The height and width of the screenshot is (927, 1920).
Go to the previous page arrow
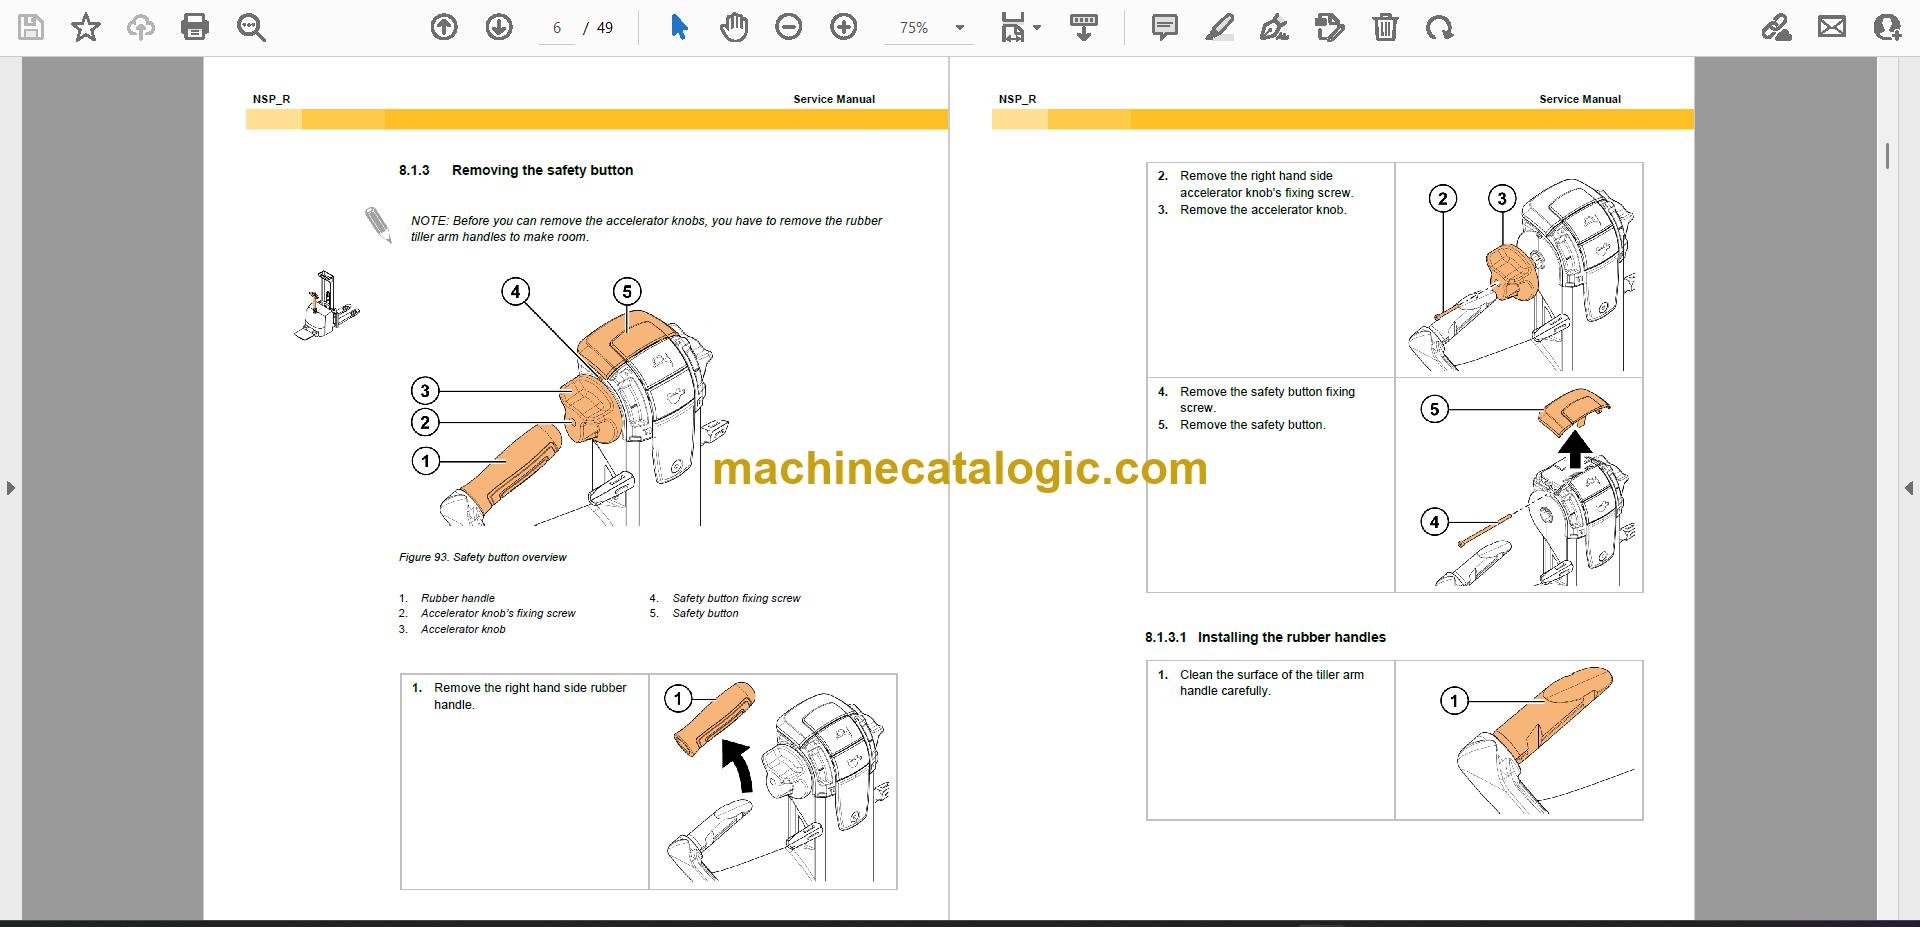tap(444, 27)
